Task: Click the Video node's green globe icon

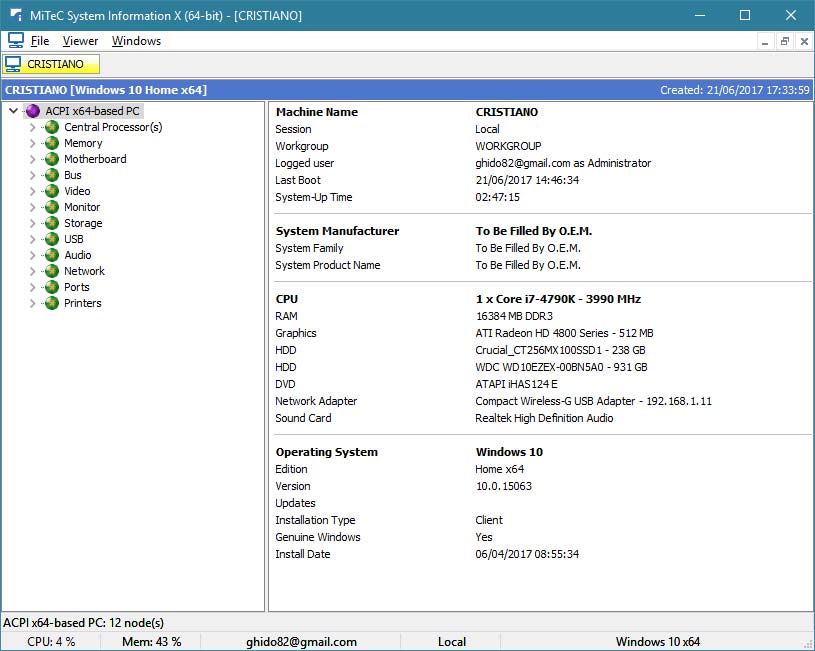Action: (52, 191)
